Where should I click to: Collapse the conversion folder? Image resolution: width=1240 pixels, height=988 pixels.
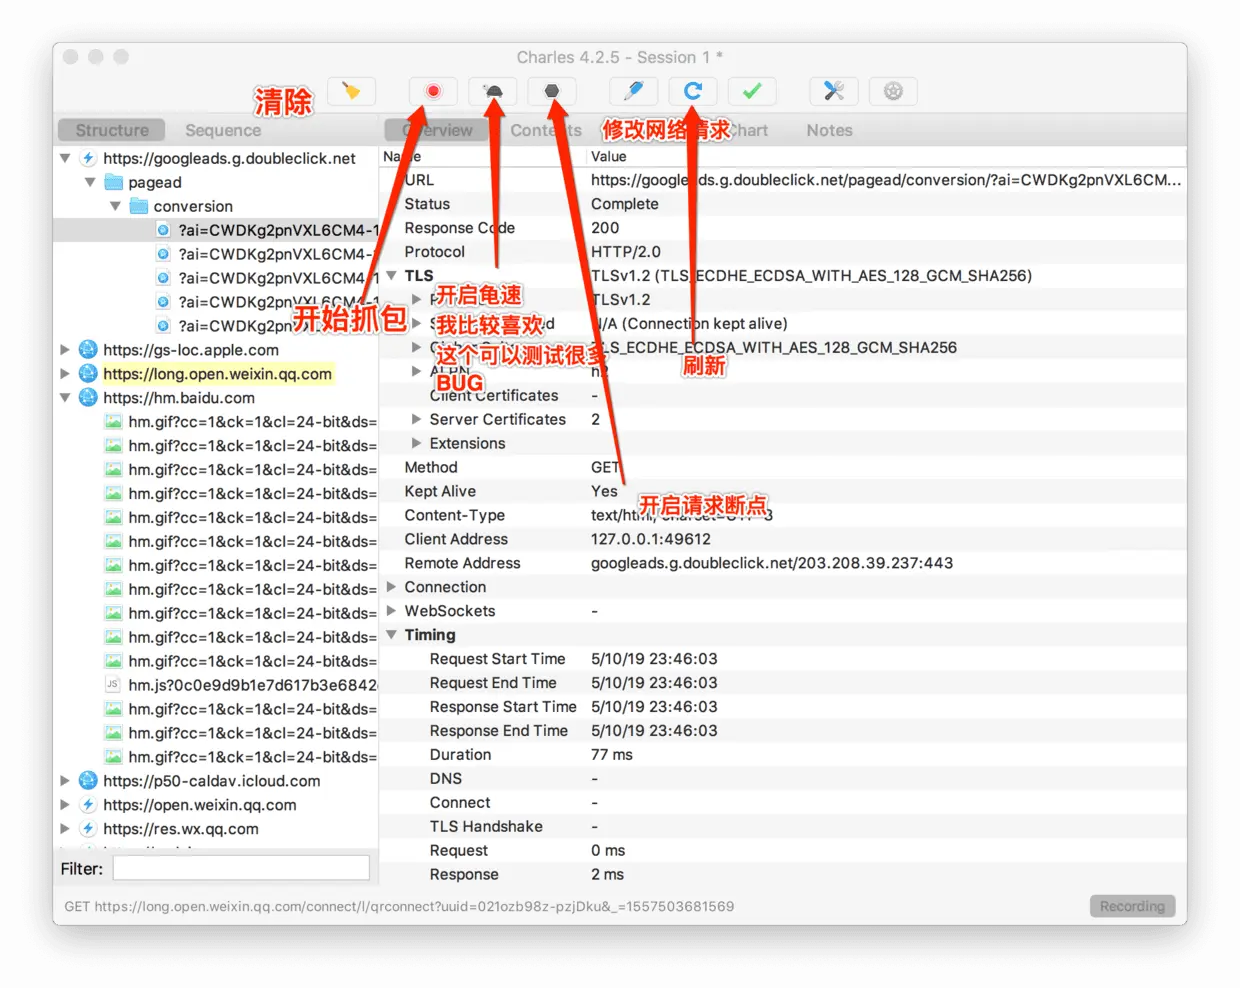(115, 206)
